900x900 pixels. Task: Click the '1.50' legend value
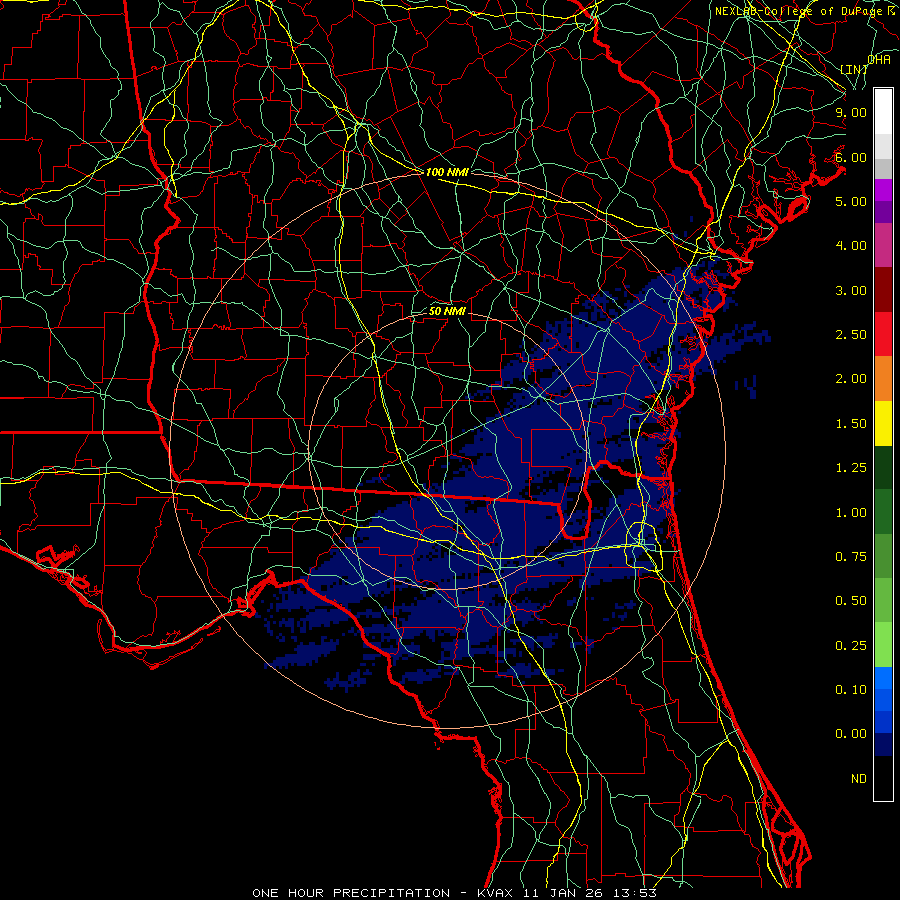pyautogui.click(x=851, y=424)
